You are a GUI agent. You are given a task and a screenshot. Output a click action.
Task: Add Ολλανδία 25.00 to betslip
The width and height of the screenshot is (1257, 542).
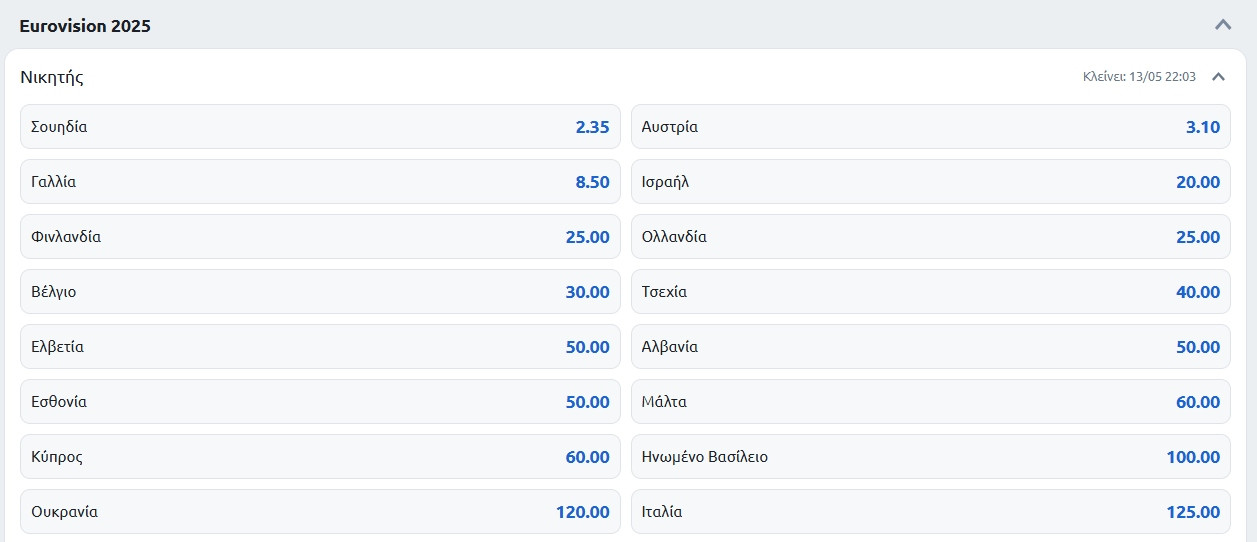(930, 237)
